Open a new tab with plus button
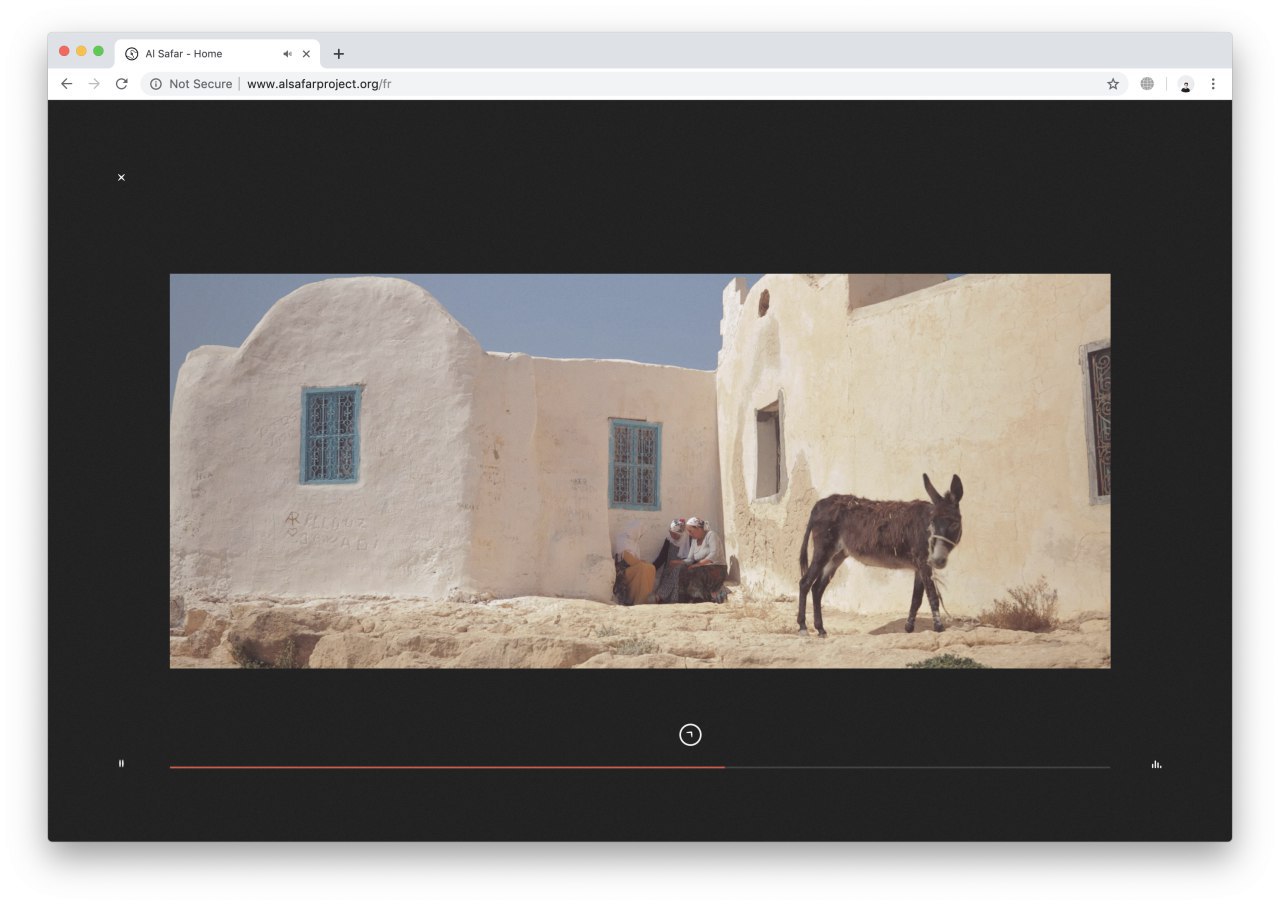The width and height of the screenshot is (1280, 905). point(339,54)
